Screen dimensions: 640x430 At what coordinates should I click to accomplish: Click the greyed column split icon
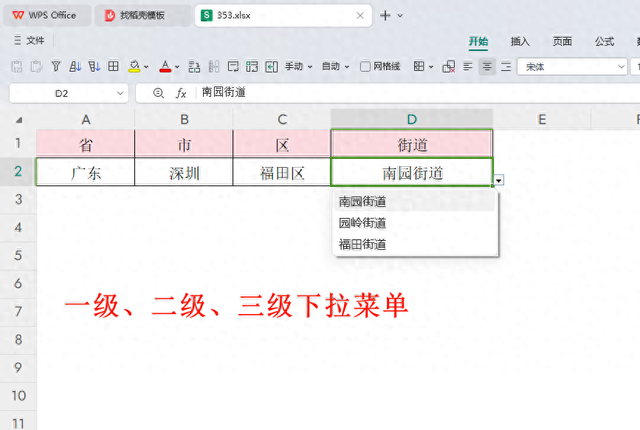pyautogui.click(x=214, y=66)
